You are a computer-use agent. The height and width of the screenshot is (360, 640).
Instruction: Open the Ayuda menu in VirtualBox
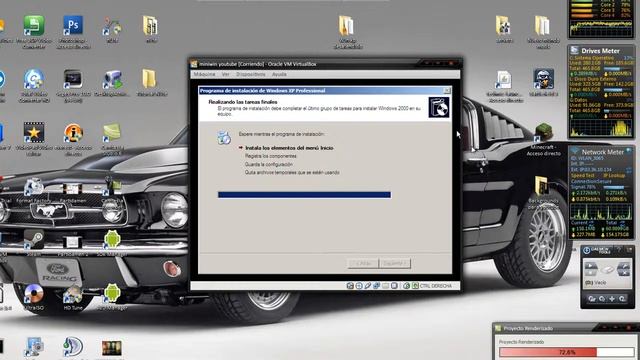point(279,74)
